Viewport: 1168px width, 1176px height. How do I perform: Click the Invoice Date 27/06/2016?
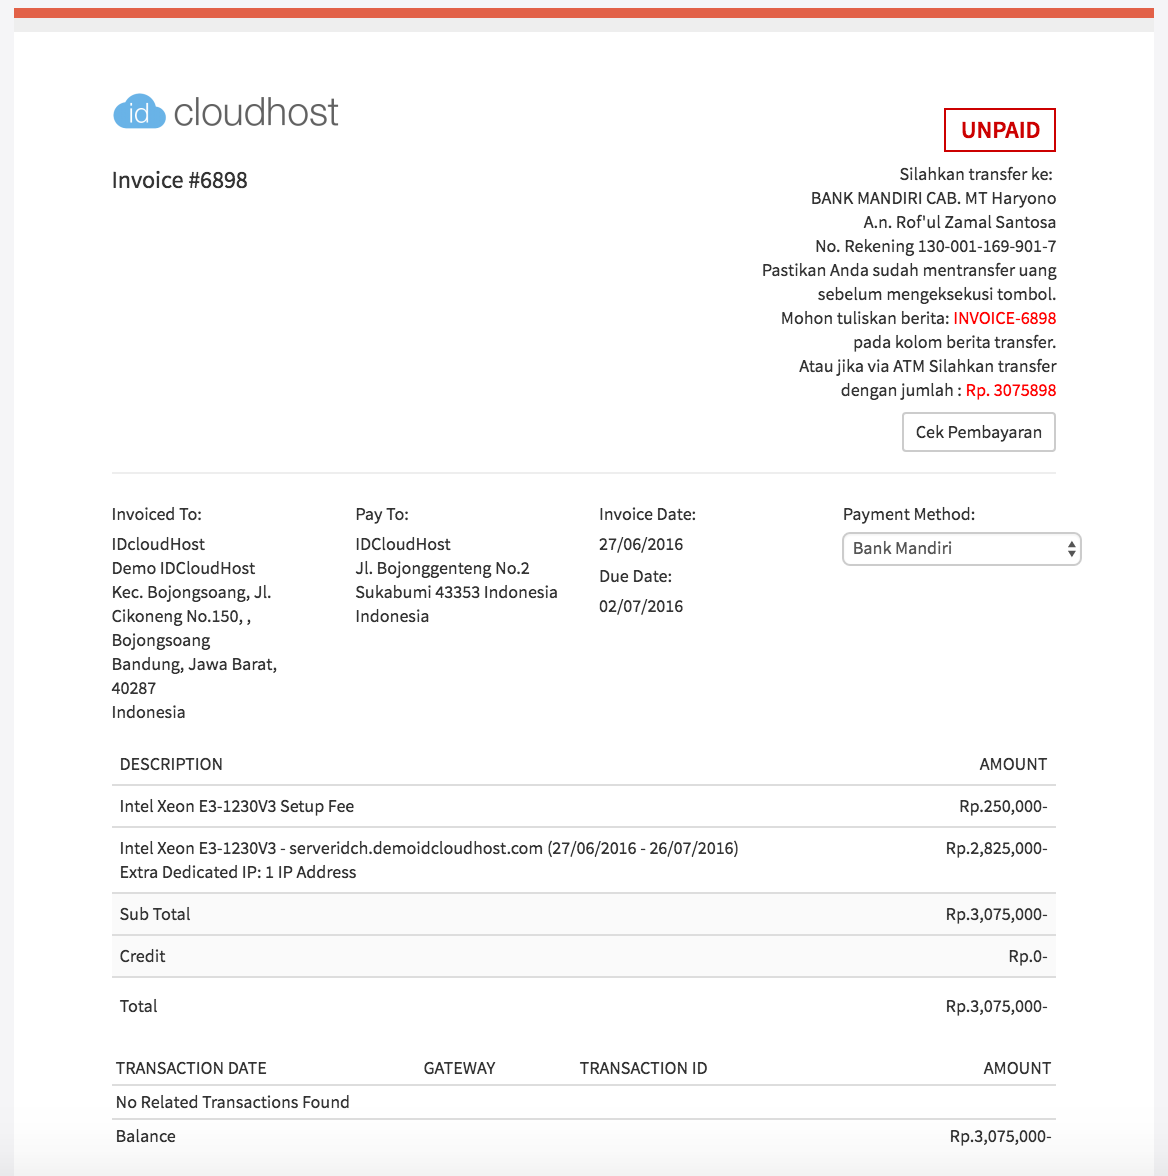(x=641, y=544)
